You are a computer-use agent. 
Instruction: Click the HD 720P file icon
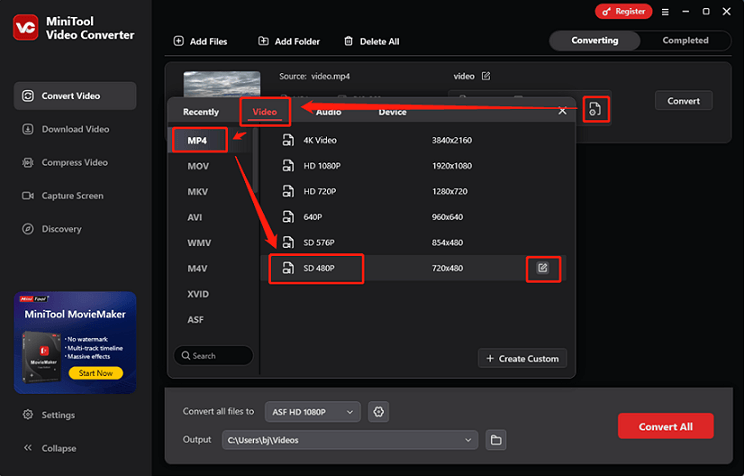(x=288, y=191)
